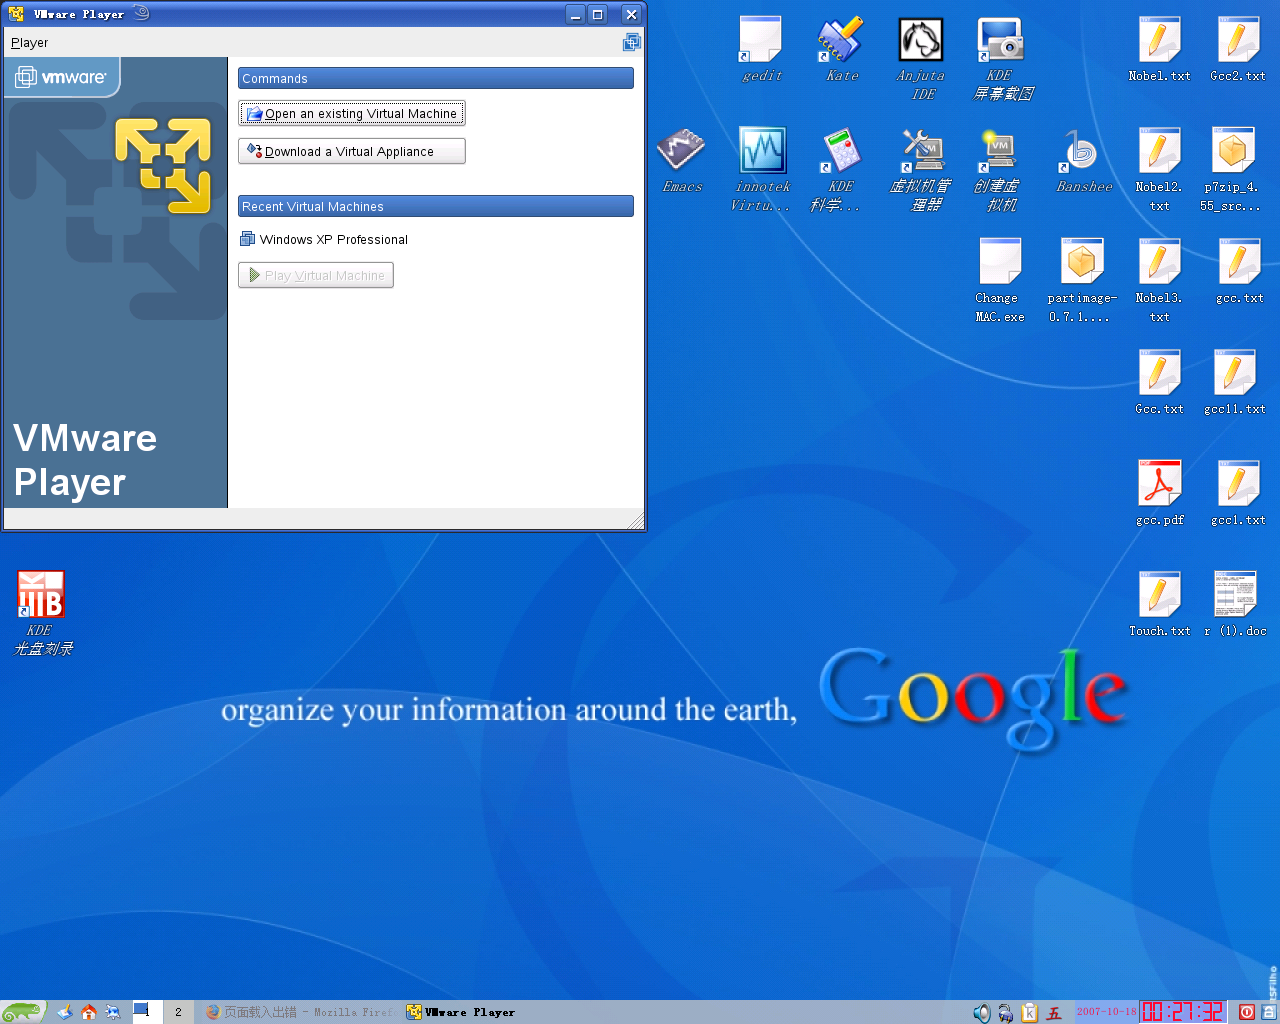Click the VMware Player fullscreen icon in menu bar
Image resolution: width=1280 pixels, height=1024 pixels.
[631, 42]
